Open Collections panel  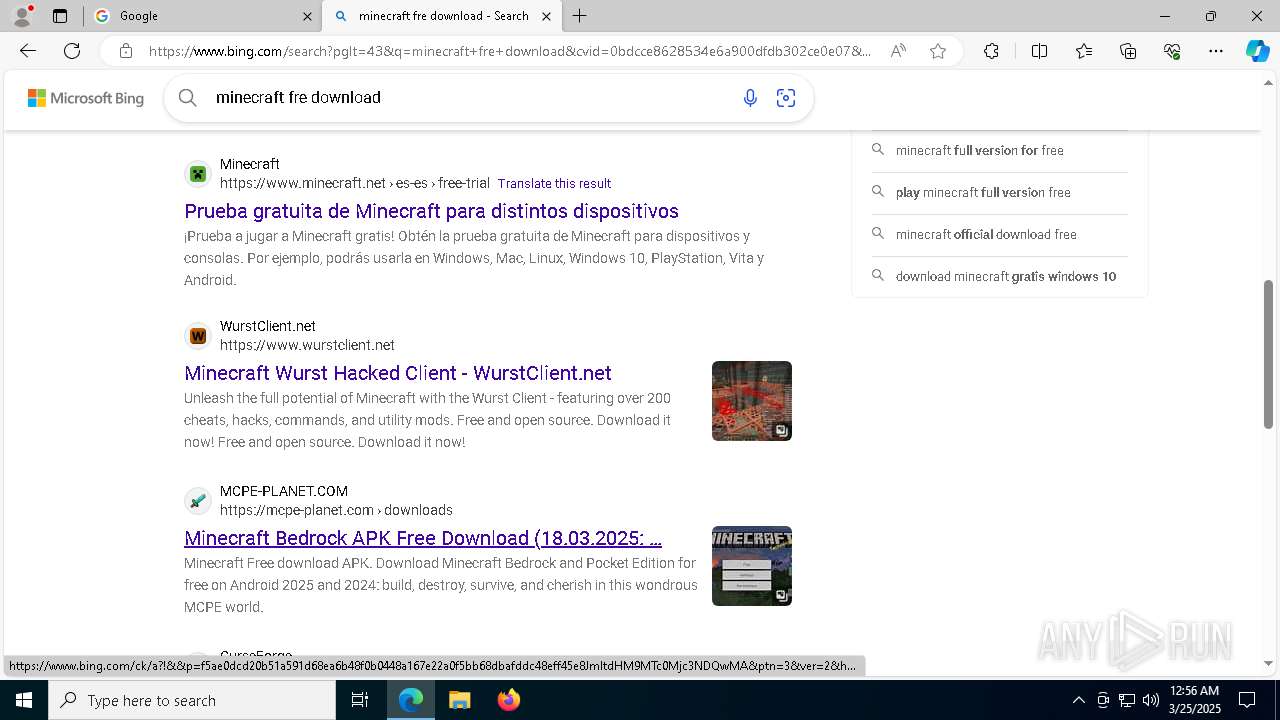1128,51
